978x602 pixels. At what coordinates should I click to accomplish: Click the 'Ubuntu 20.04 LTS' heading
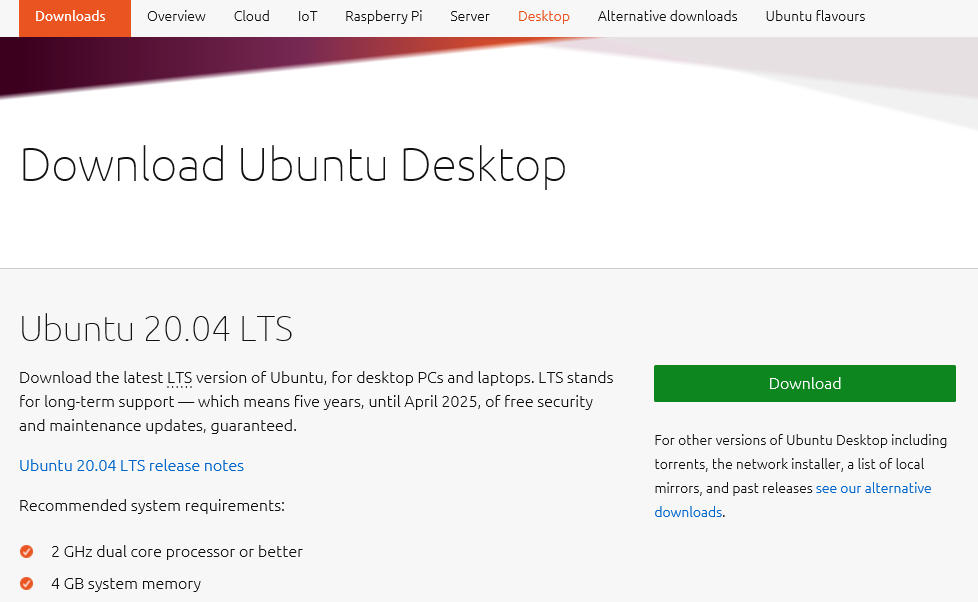(156, 329)
